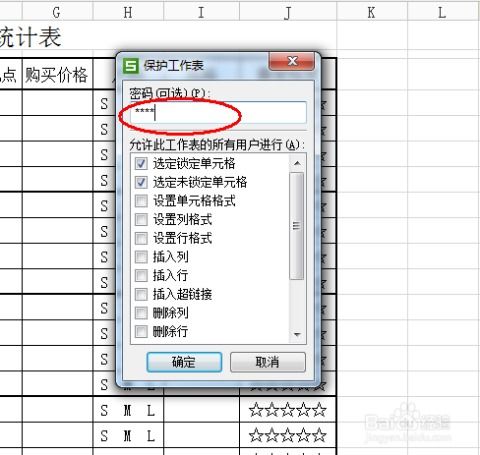Click the permissions list scroll up arrow
480x455 pixels.
(297, 163)
